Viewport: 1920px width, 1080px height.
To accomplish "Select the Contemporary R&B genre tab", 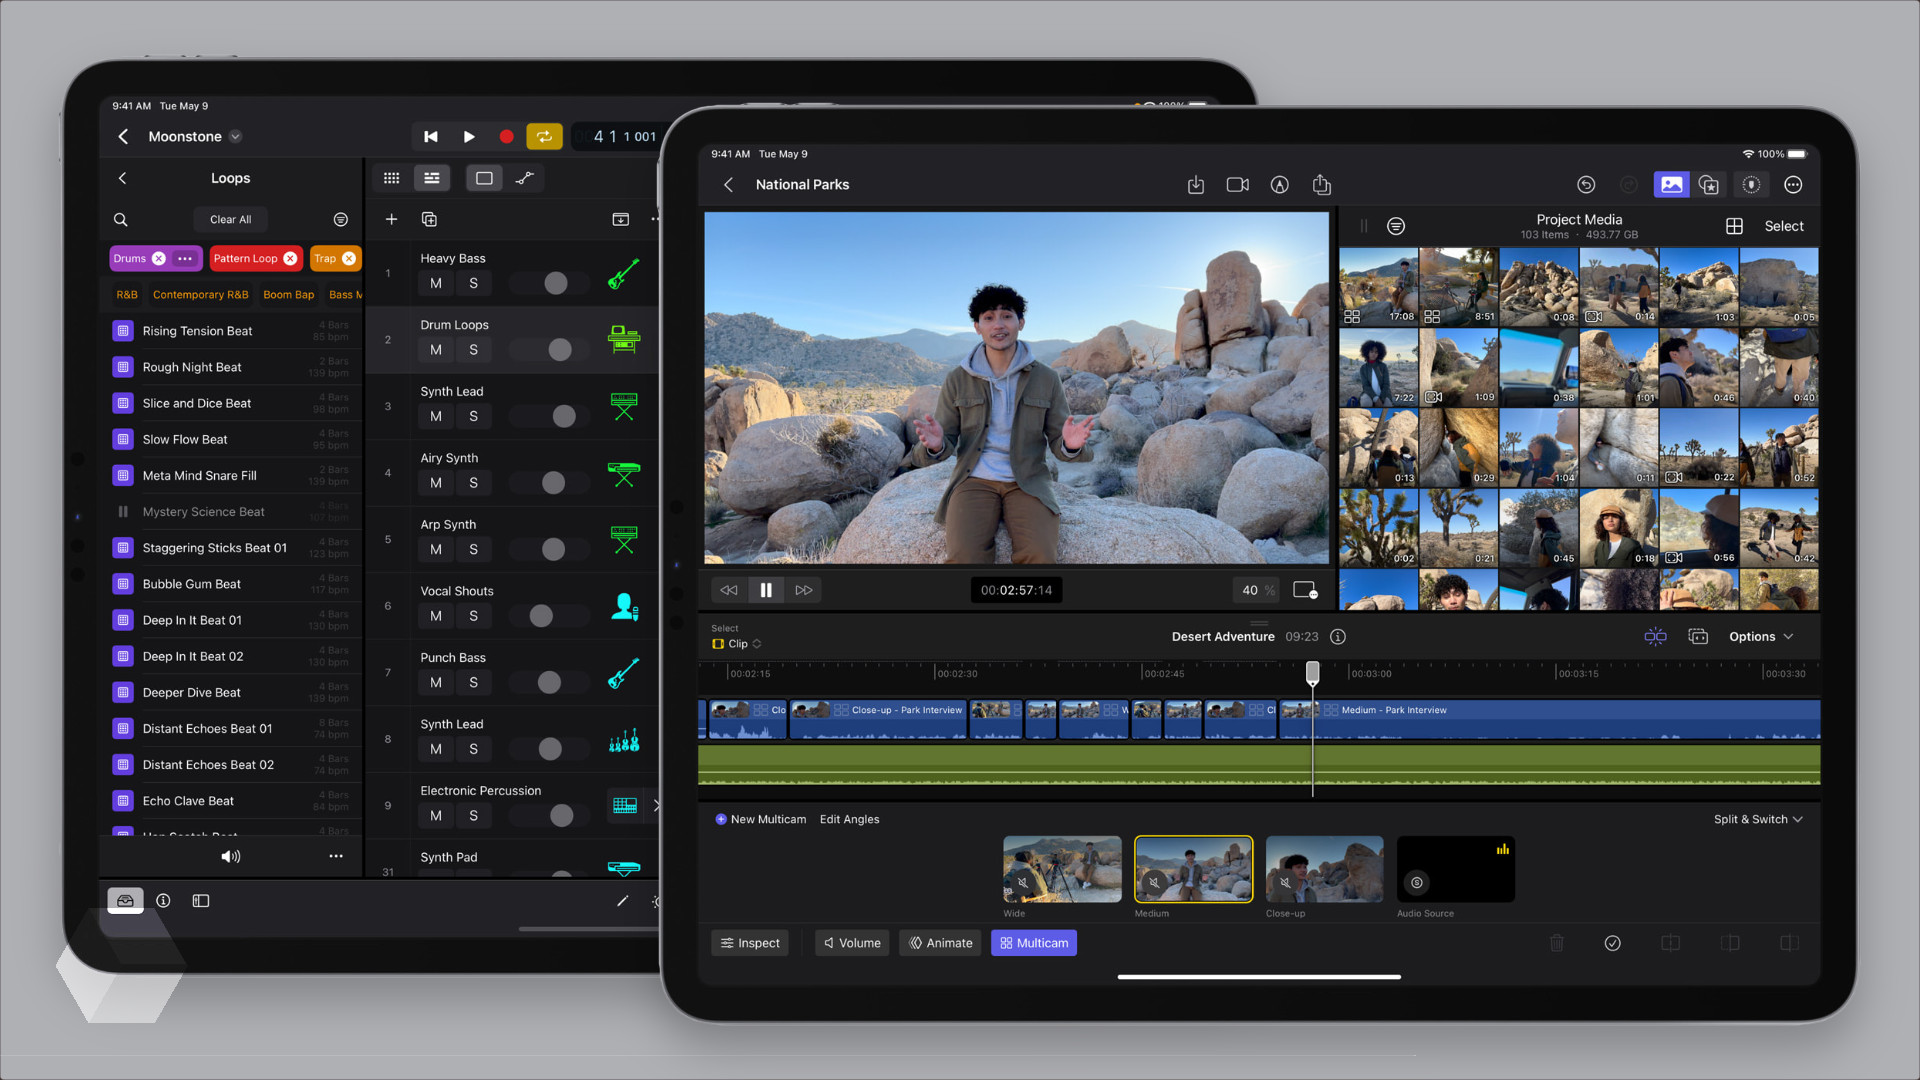I will pos(200,295).
